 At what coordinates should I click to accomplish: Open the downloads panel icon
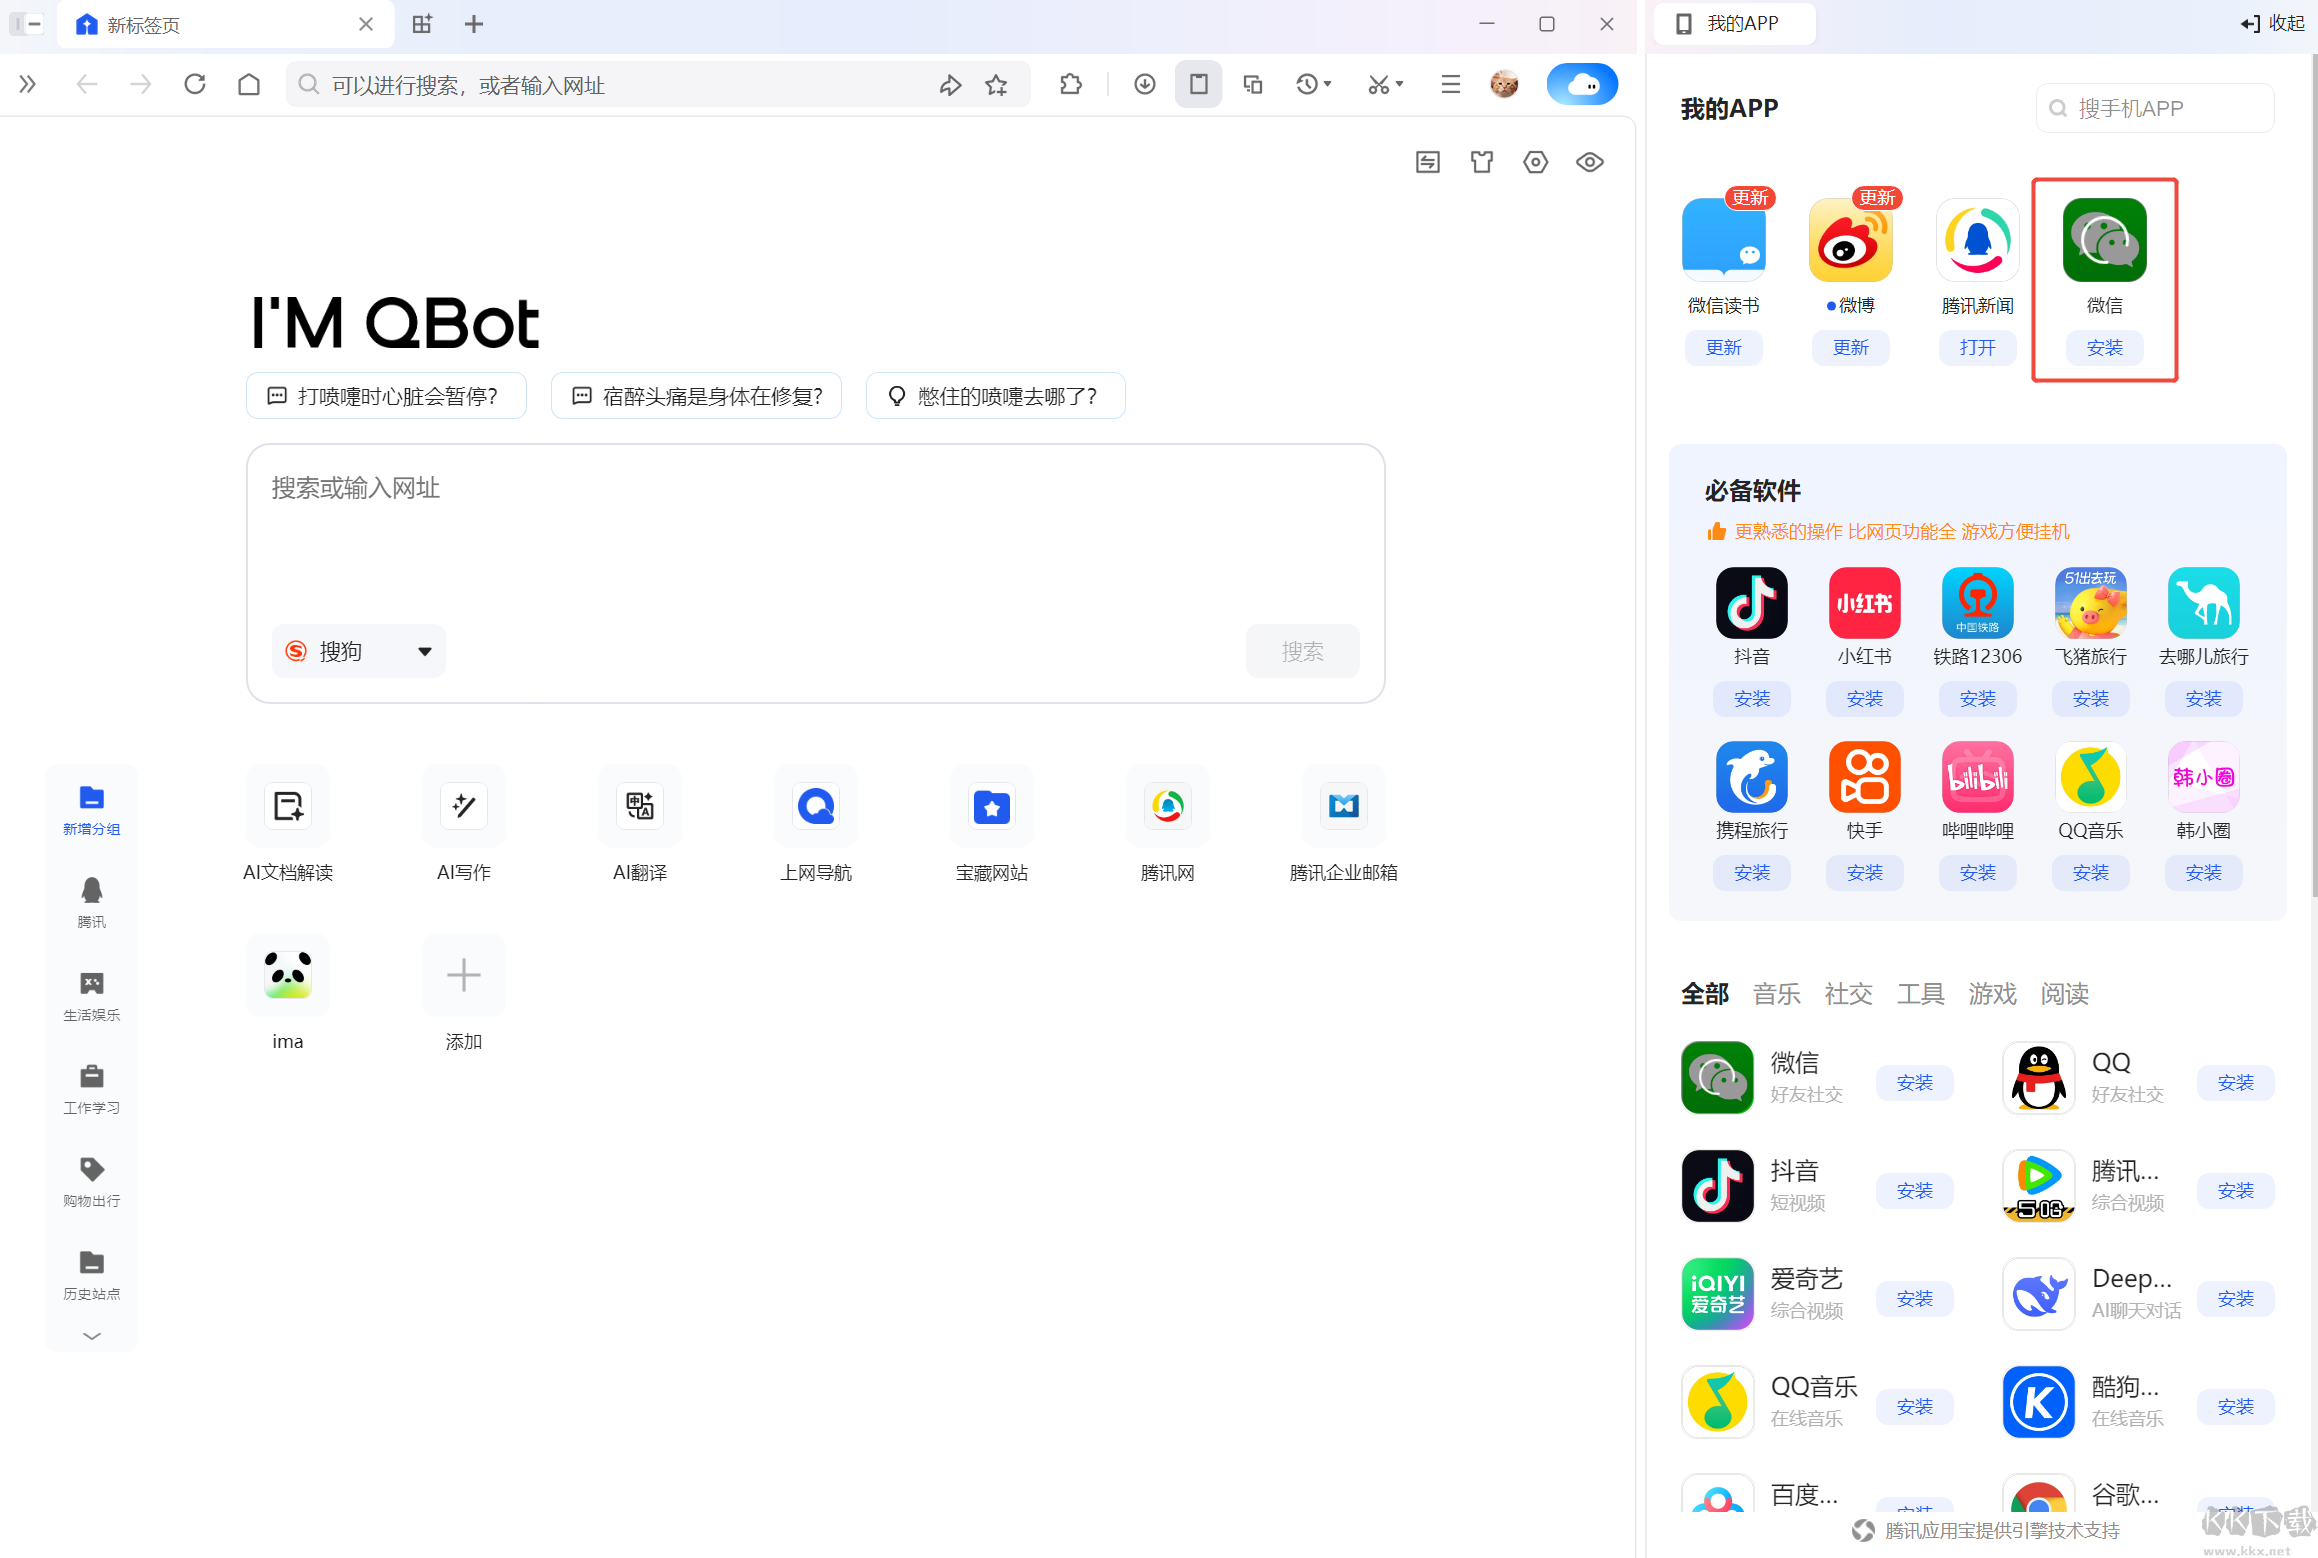(1145, 84)
